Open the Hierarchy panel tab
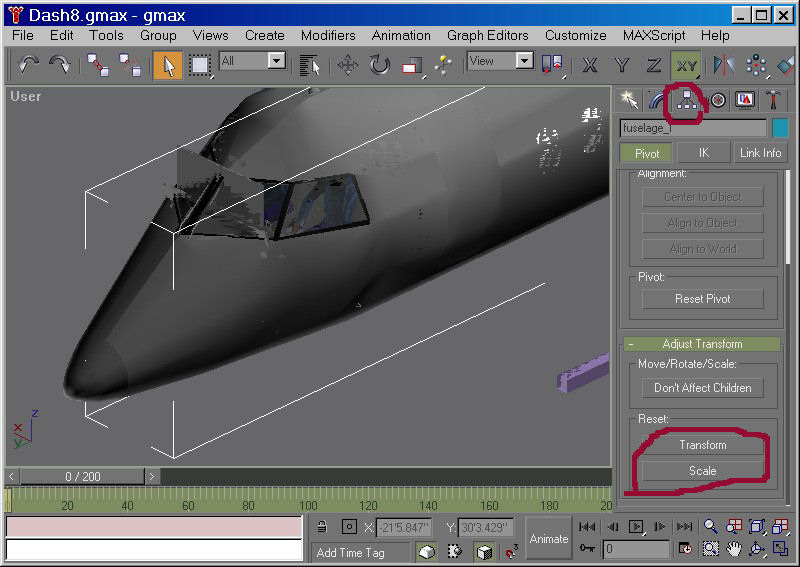 687,99
